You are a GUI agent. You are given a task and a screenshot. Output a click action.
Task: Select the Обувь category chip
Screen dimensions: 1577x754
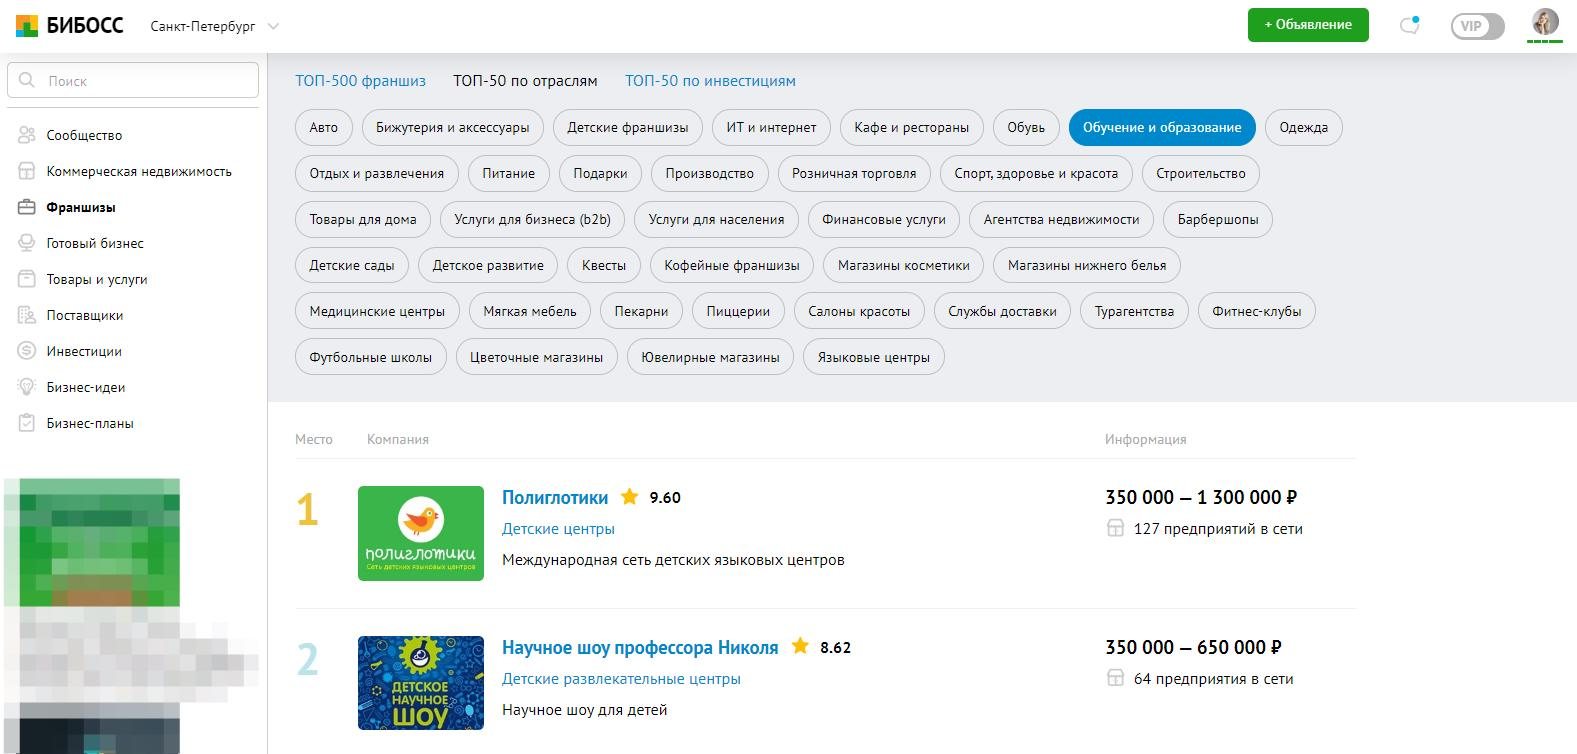point(1026,127)
